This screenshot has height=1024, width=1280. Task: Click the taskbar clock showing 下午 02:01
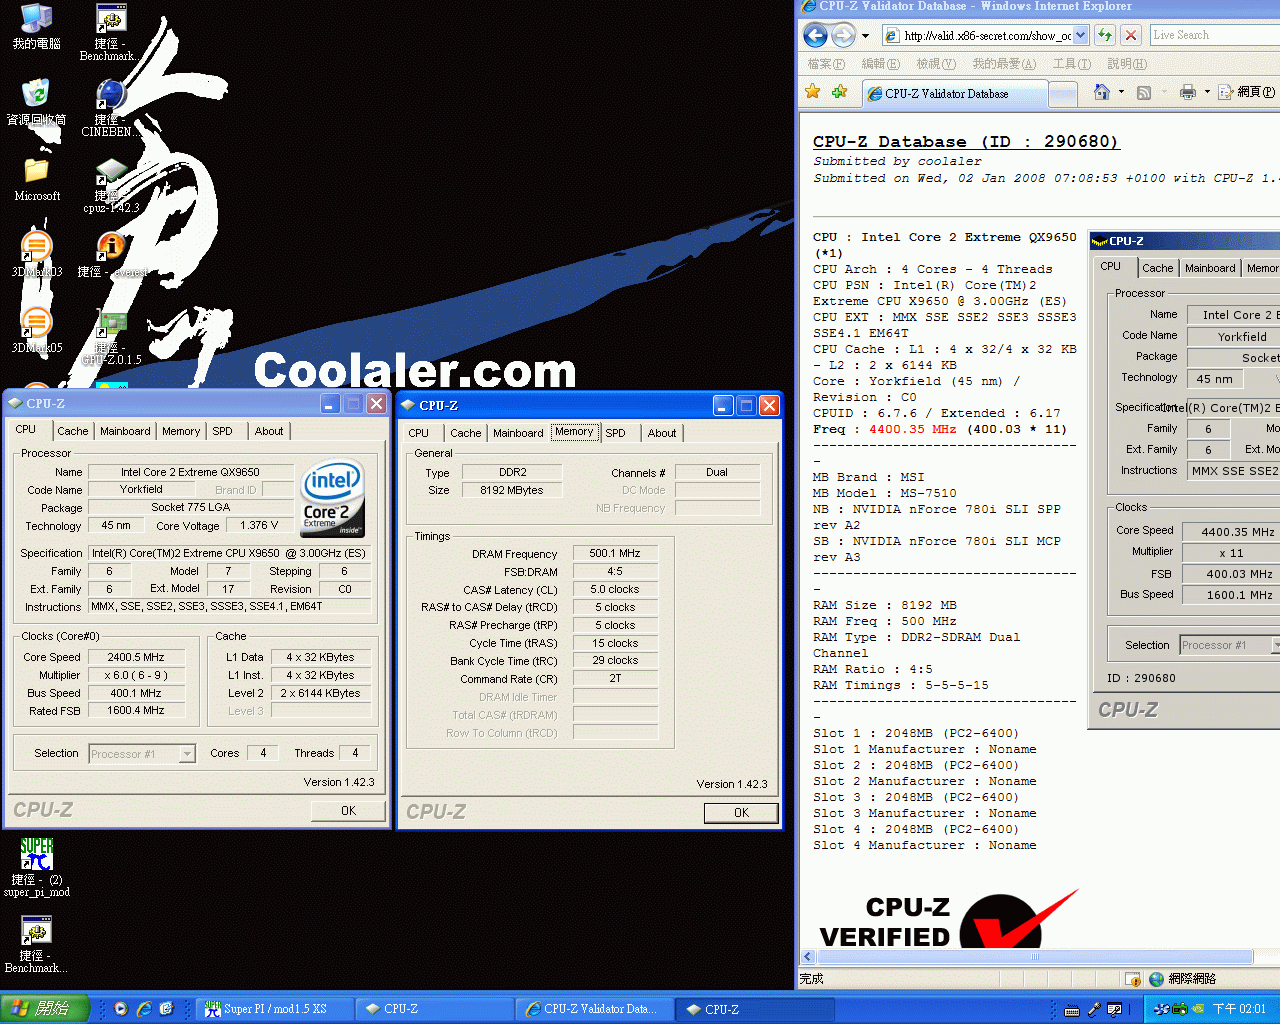click(1239, 1009)
